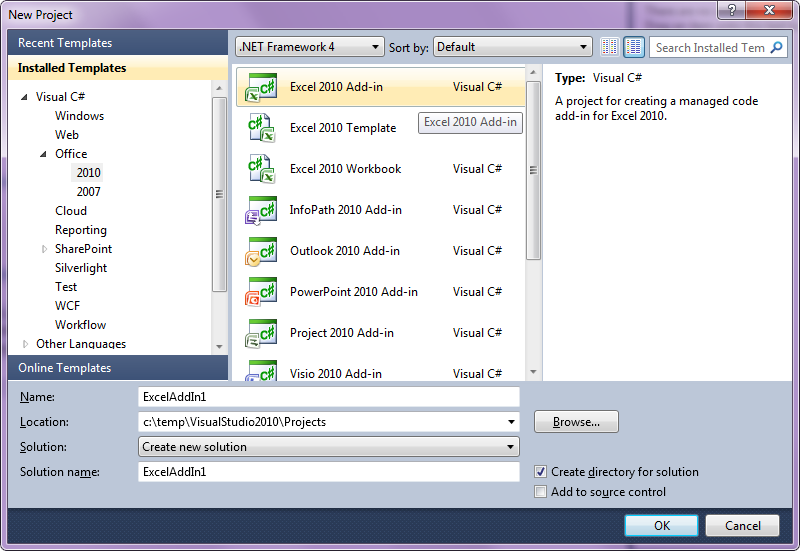This screenshot has width=800, height=551.
Task: Open the Online Templates section
Action: 118,368
